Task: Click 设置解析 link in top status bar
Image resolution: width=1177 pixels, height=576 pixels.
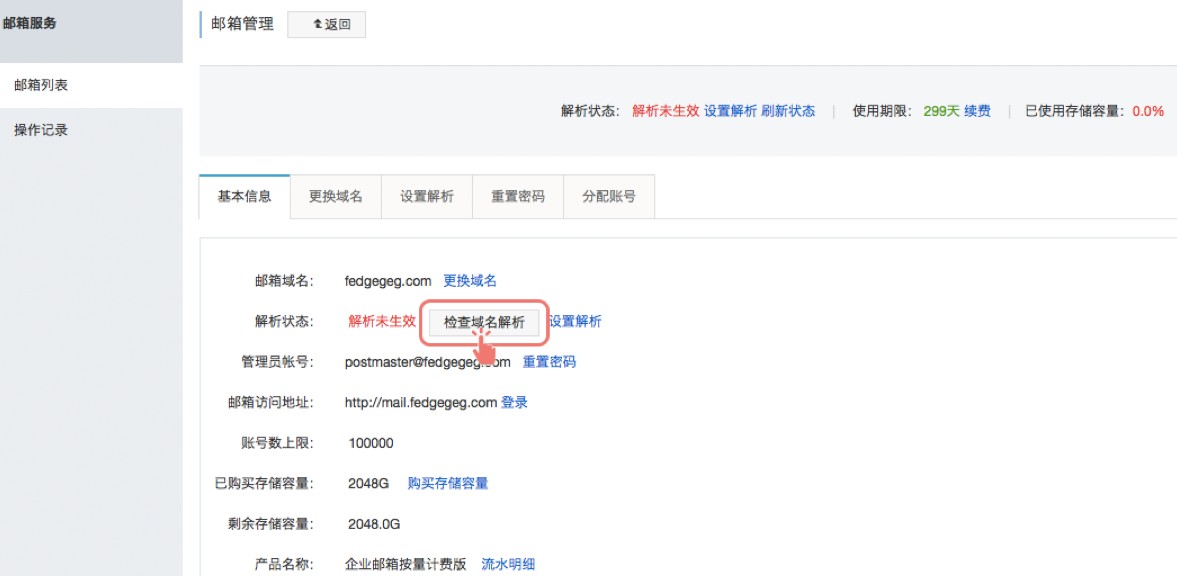Action: 730,112
